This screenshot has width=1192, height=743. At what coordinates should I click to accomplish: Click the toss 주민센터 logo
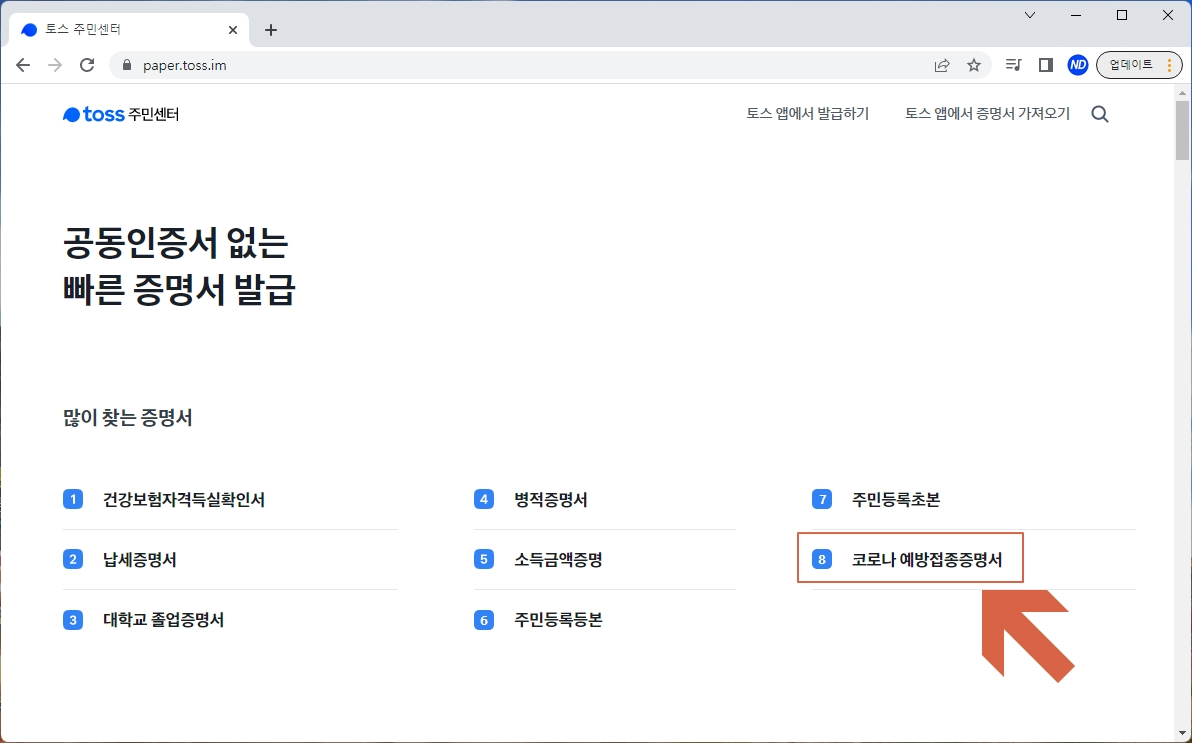click(x=121, y=114)
